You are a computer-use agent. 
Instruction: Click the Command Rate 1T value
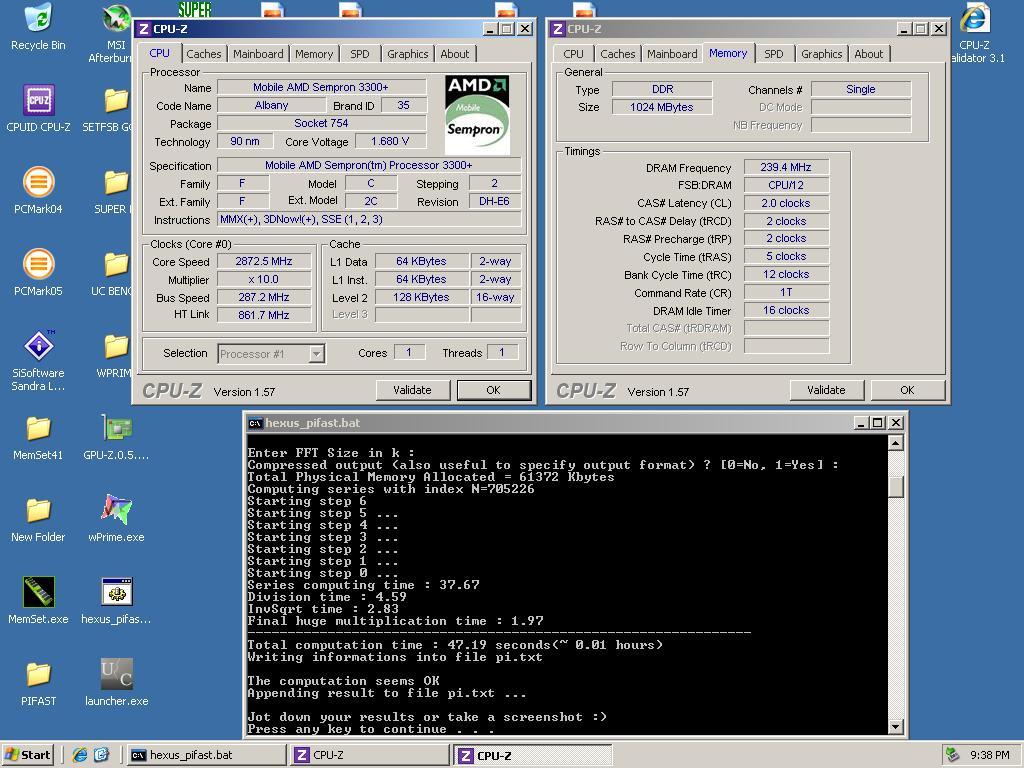pyautogui.click(x=786, y=293)
